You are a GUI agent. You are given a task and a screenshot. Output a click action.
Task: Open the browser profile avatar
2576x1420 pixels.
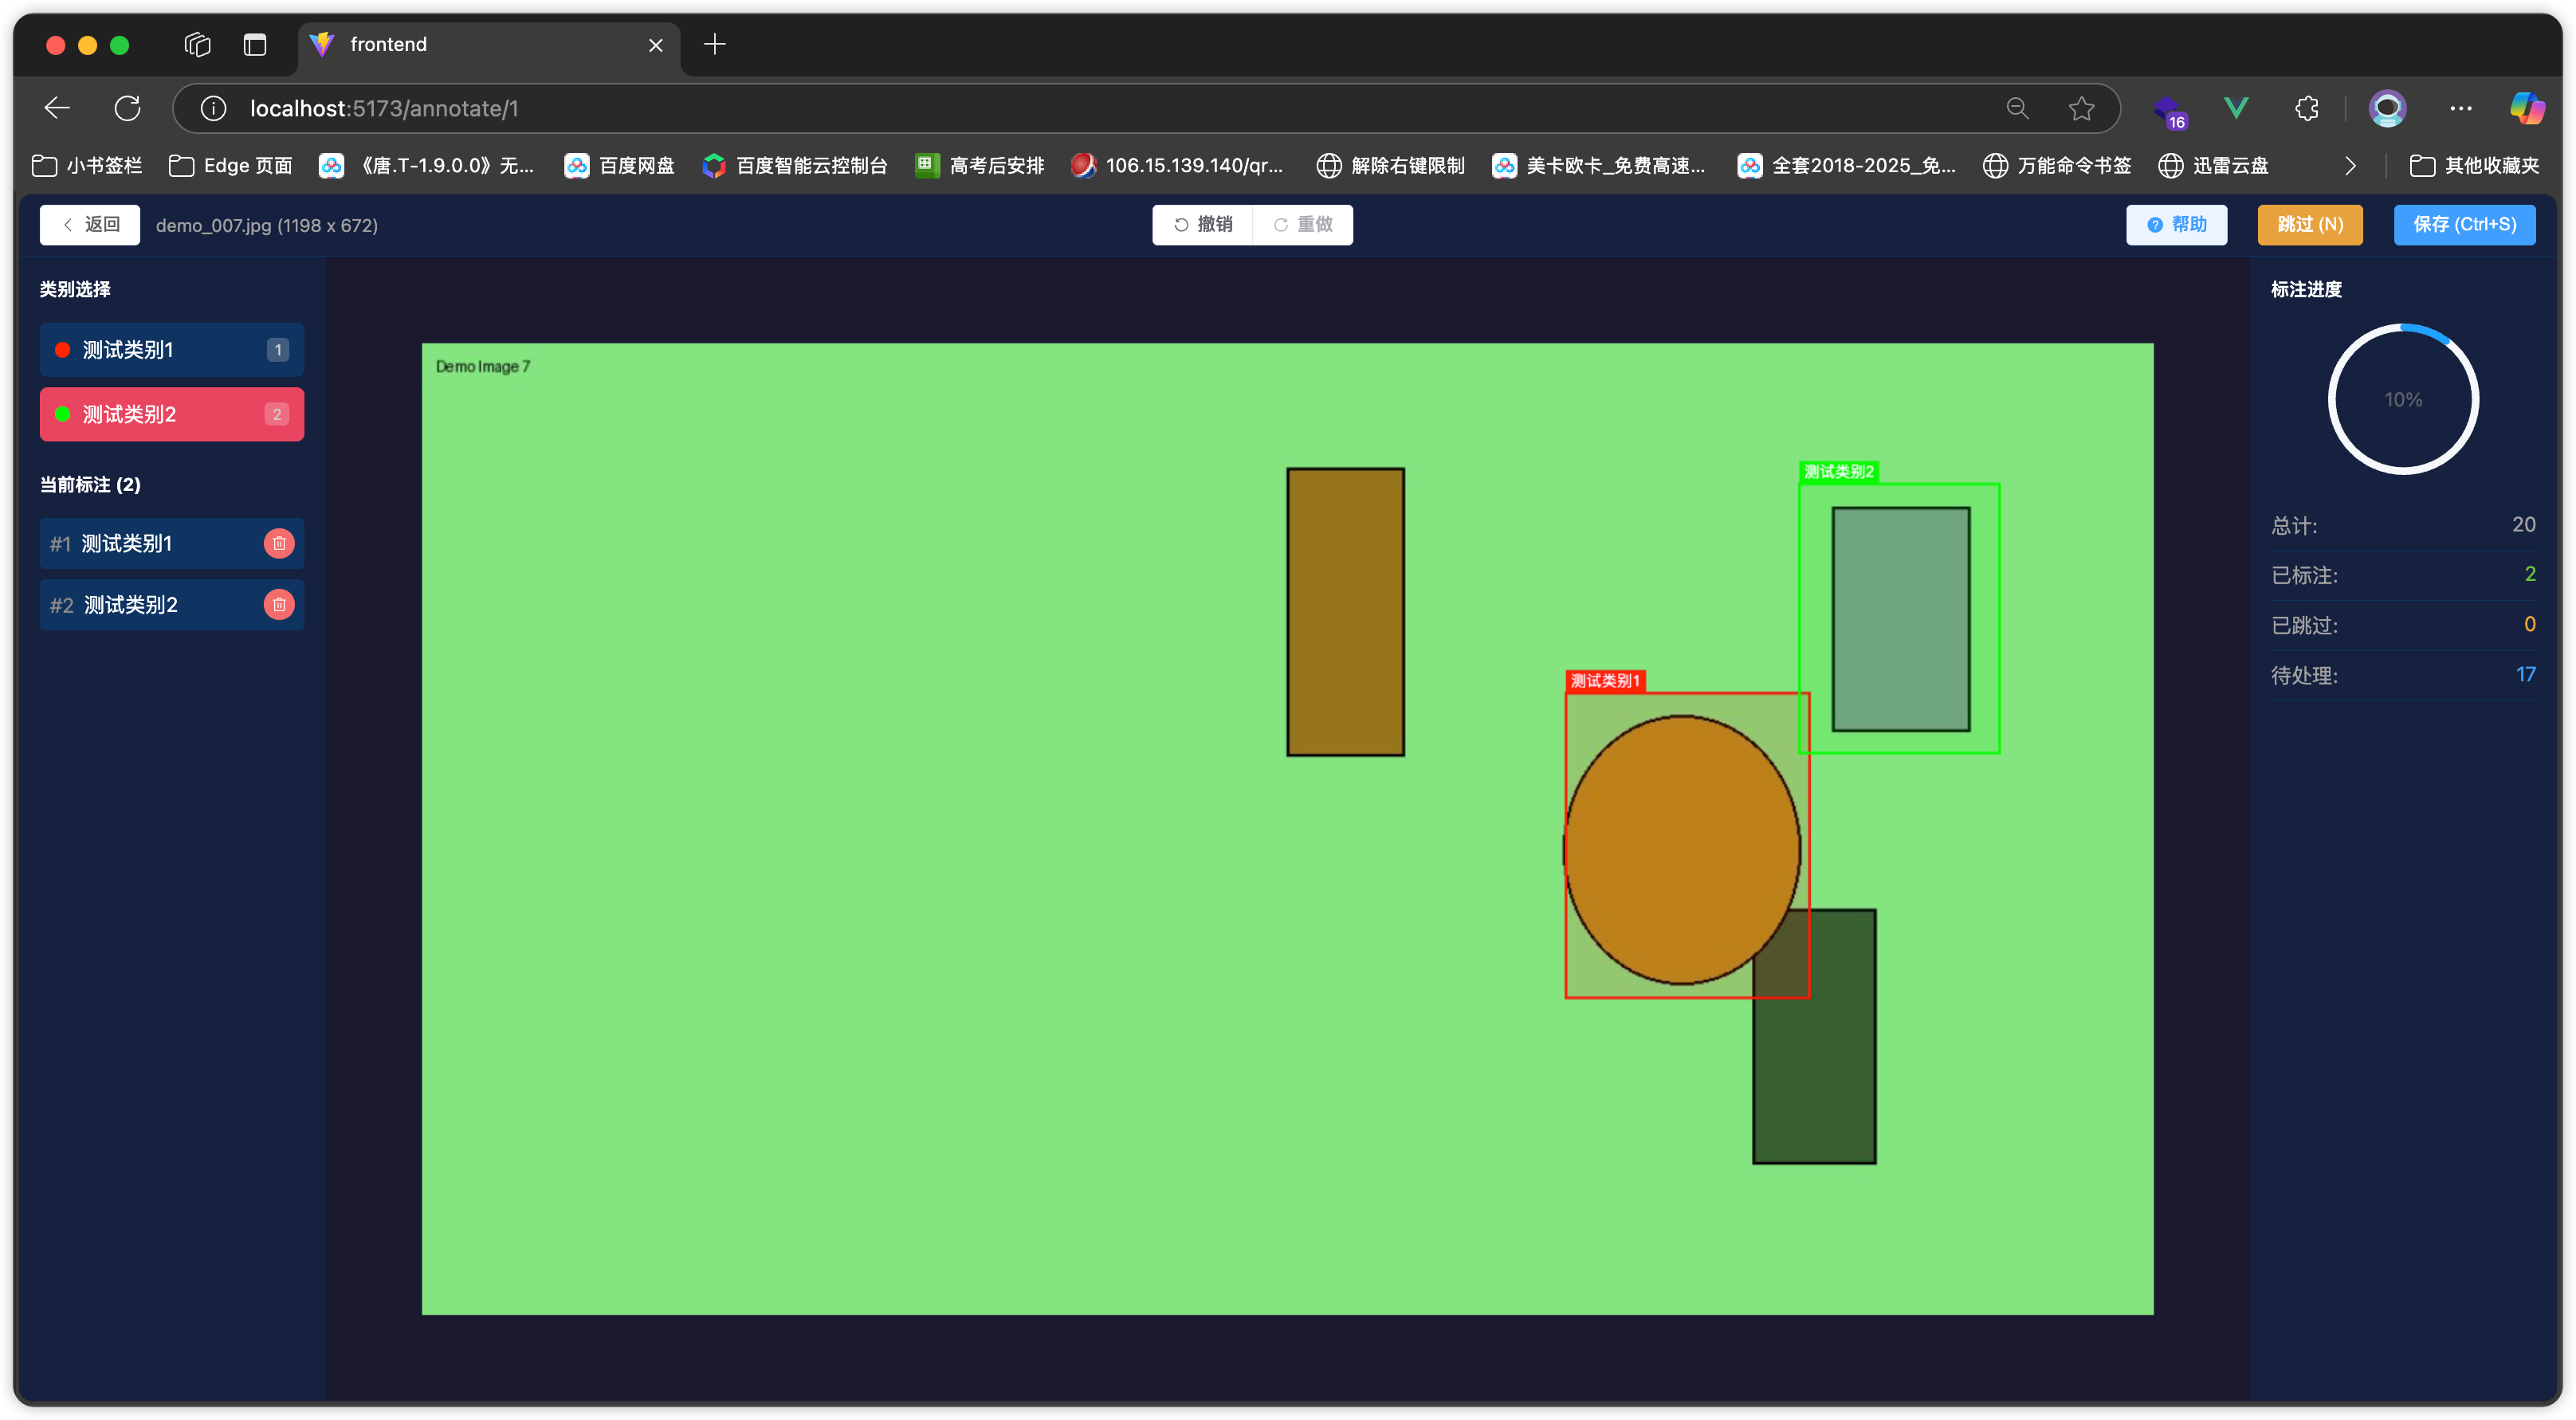click(2387, 108)
